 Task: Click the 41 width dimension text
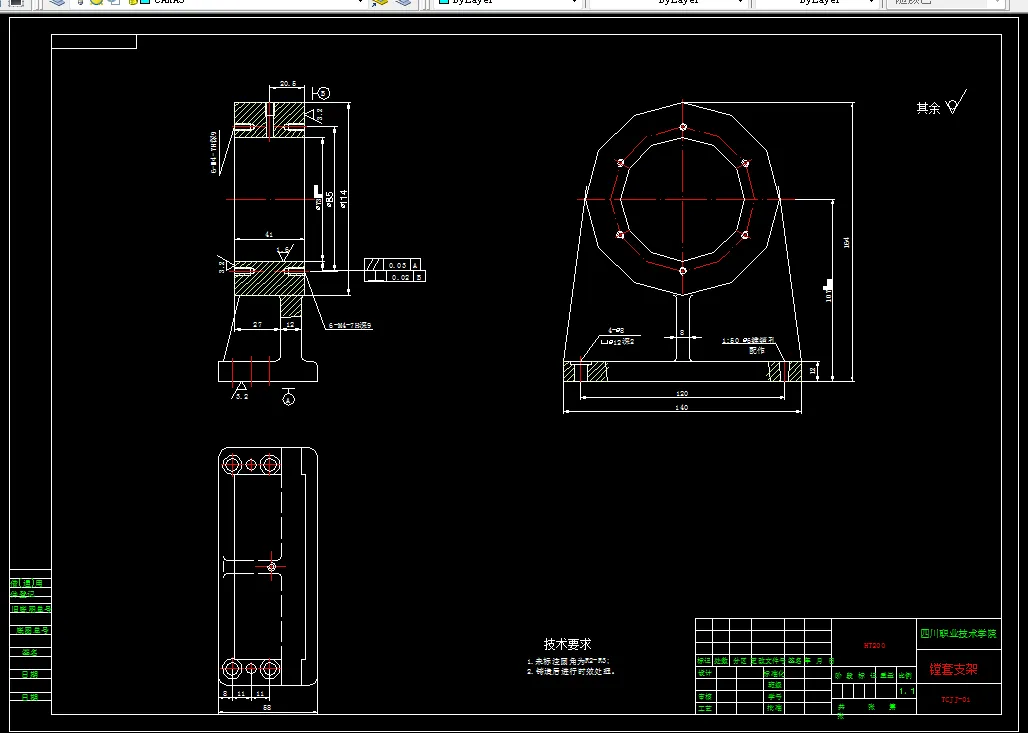pos(269,234)
